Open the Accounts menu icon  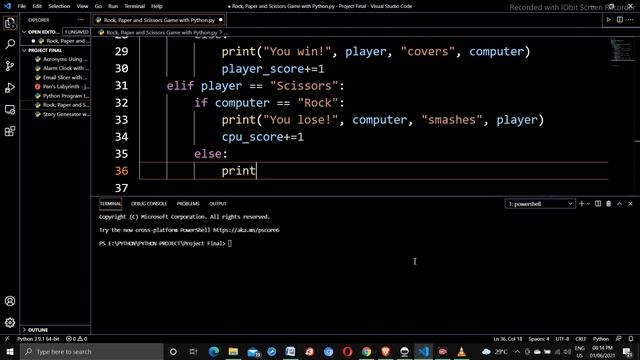(x=10, y=301)
